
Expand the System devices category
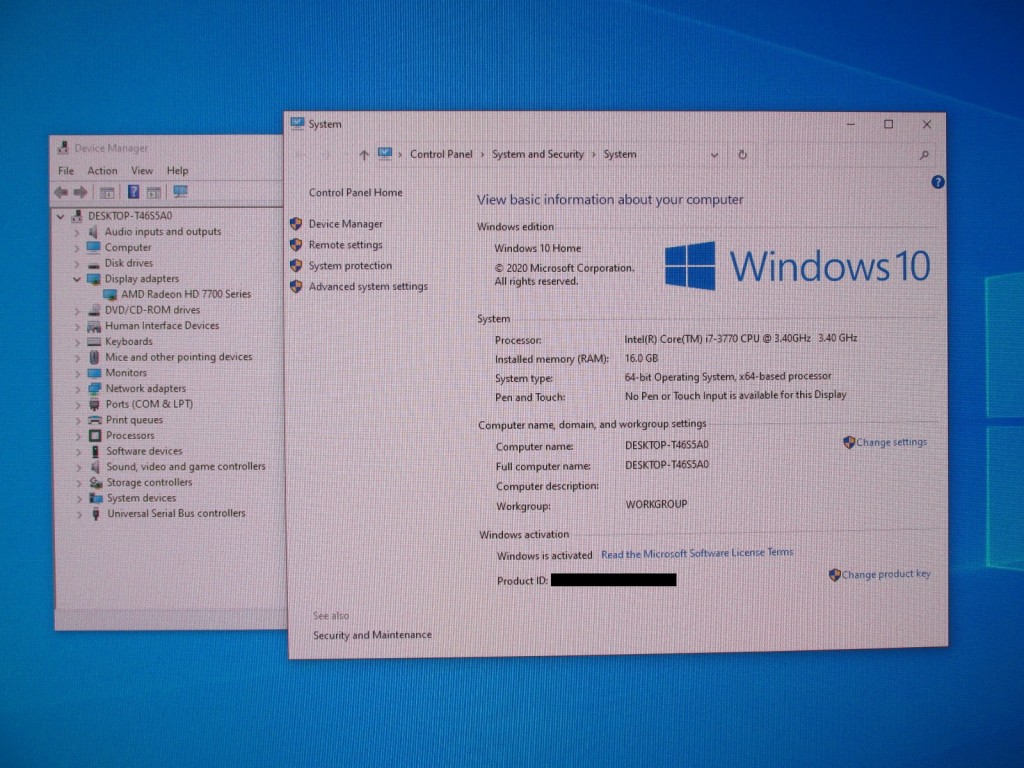click(x=79, y=499)
